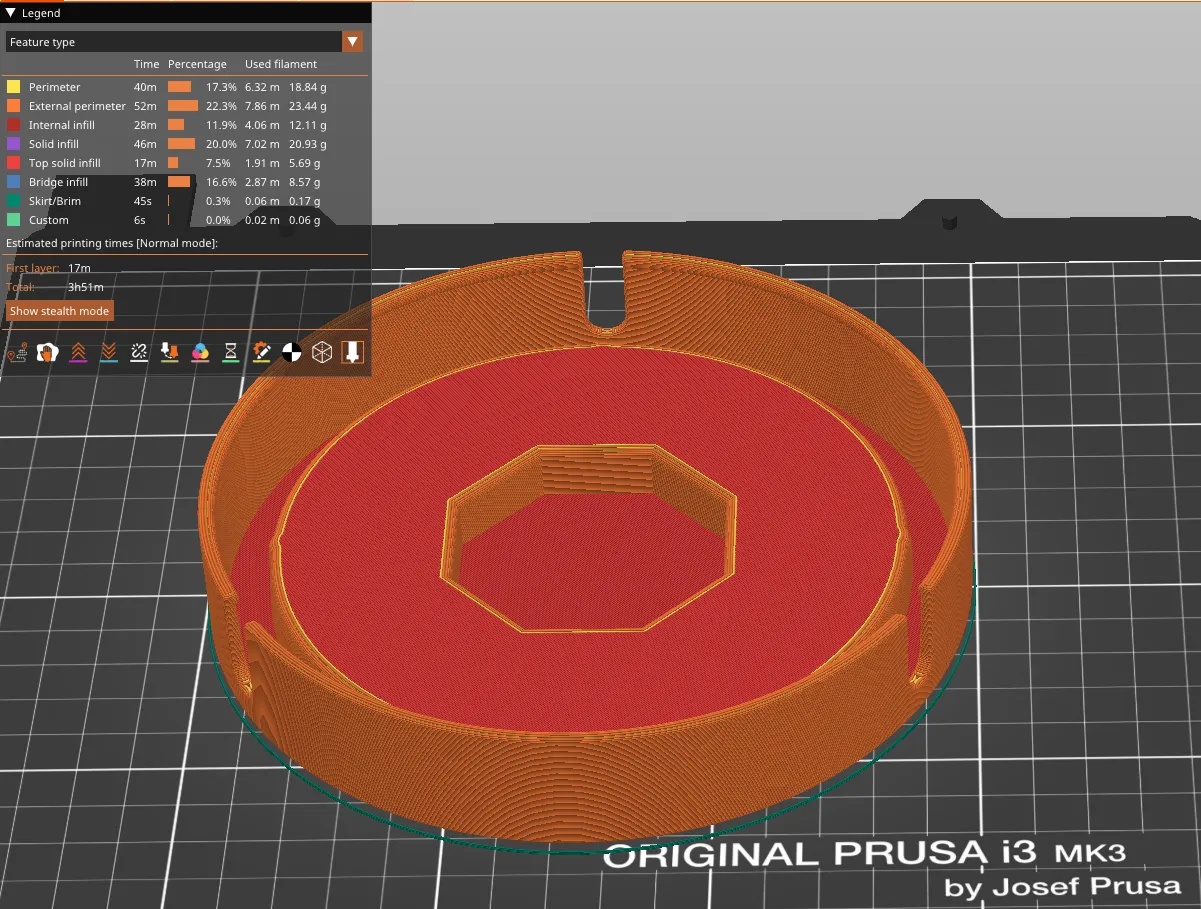Viewport: 1201px width, 909px height.
Task: Click the 22.3% percentage value
Action: [221, 106]
